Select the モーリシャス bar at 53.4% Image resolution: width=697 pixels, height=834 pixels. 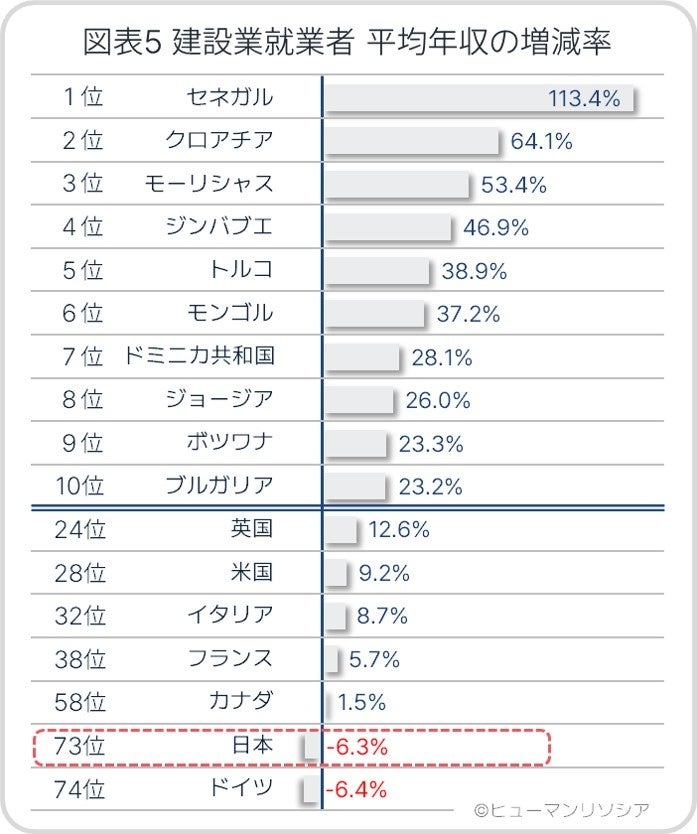pyautogui.click(x=396, y=185)
